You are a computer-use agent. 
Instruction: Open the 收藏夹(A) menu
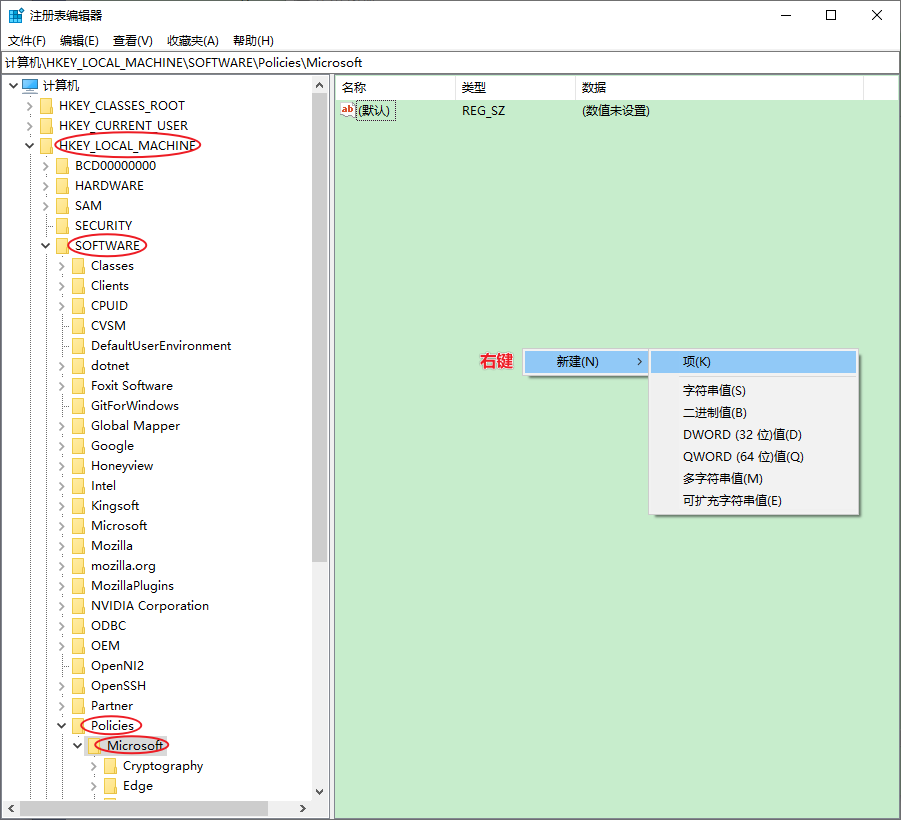click(193, 41)
